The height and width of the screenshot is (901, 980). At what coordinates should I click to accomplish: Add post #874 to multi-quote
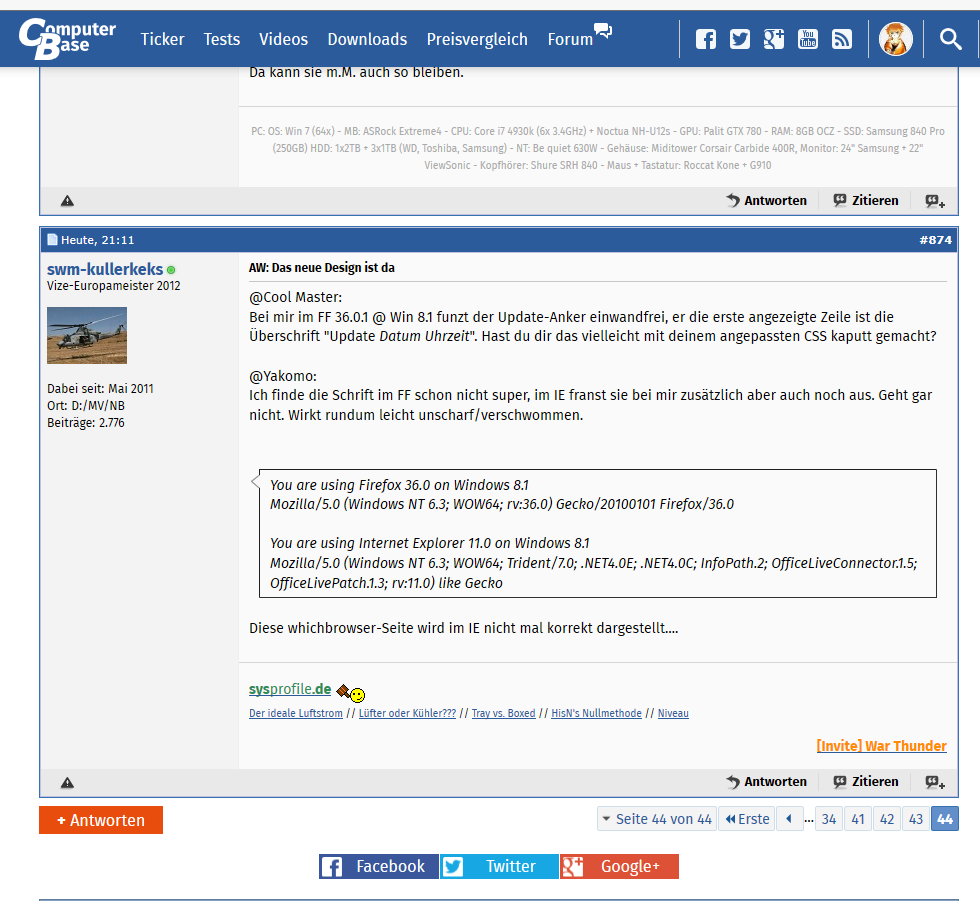click(935, 782)
